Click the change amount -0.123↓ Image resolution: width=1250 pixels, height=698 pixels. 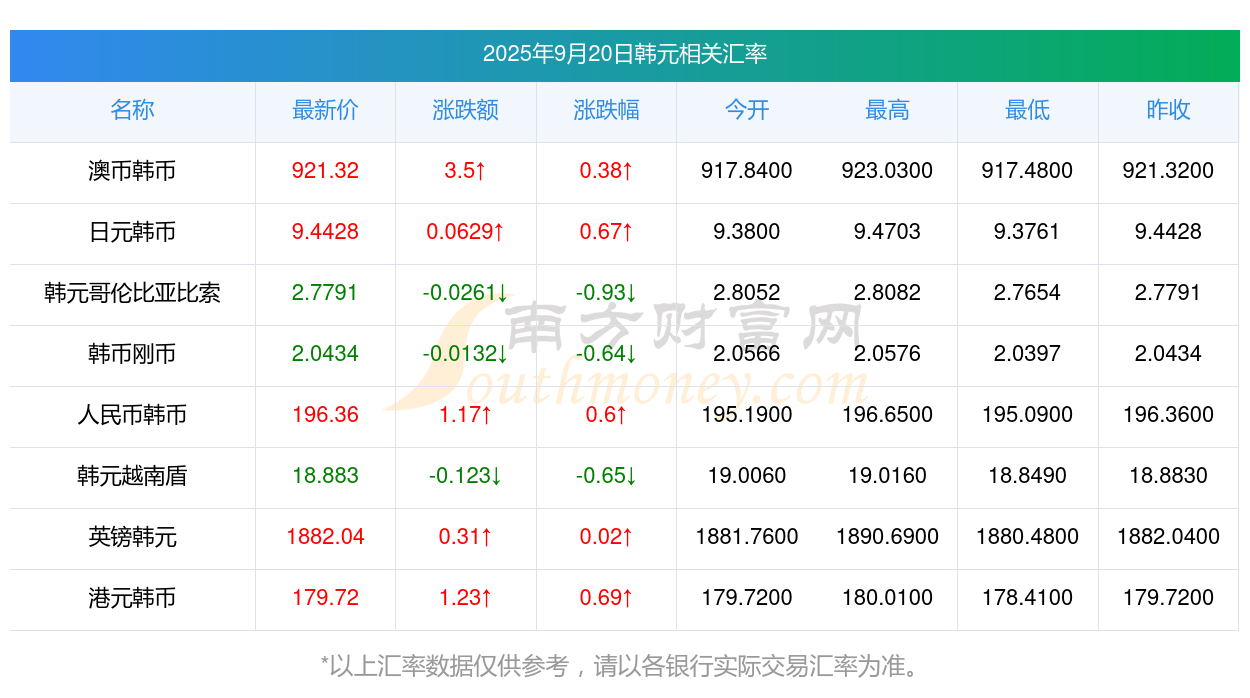click(x=466, y=476)
